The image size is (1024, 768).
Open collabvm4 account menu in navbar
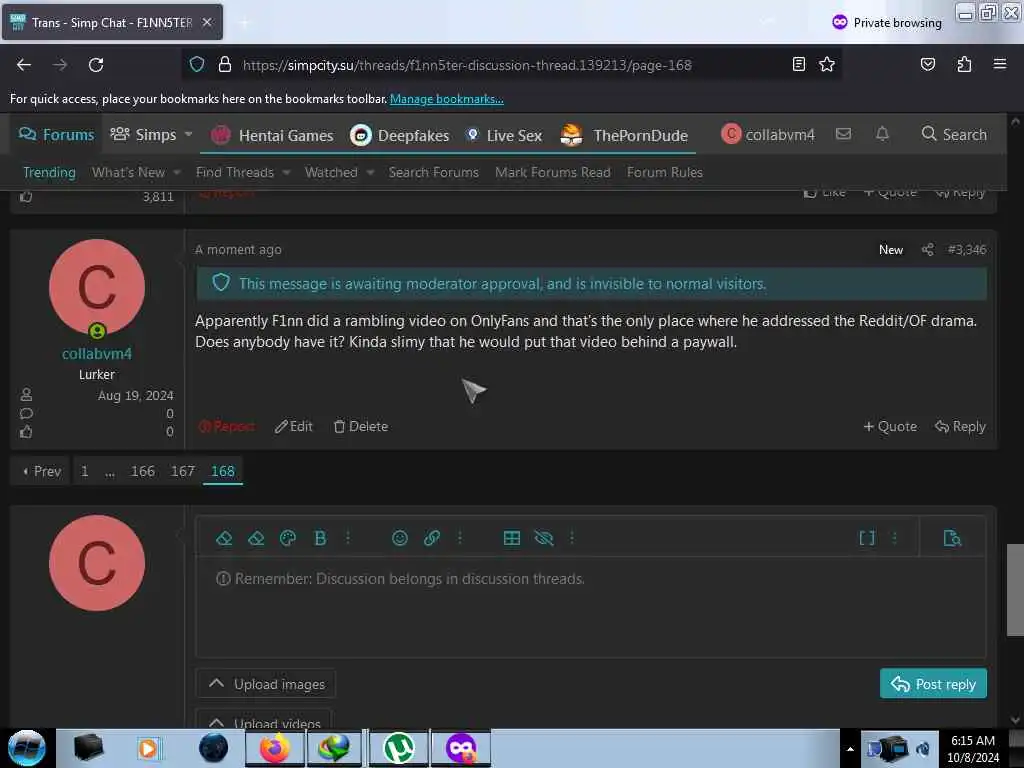pyautogui.click(x=768, y=135)
